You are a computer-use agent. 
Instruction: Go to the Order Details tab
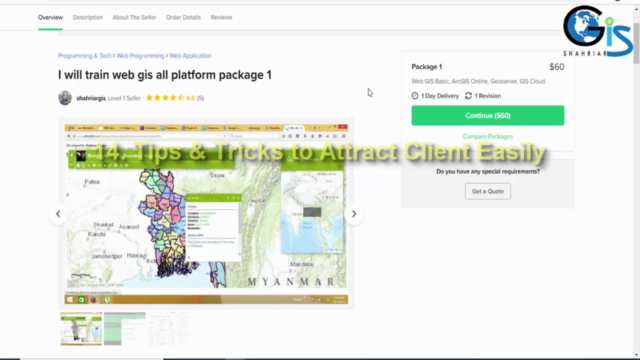click(183, 18)
